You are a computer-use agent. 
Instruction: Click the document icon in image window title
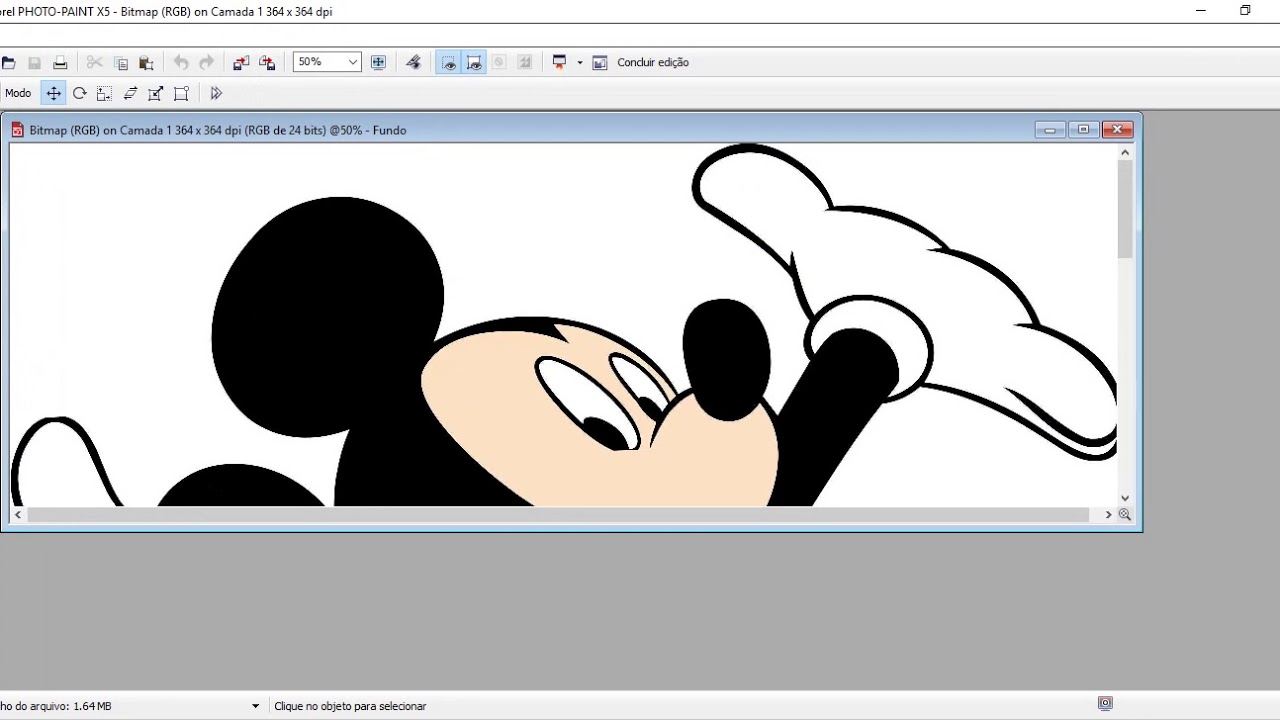(17, 130)
